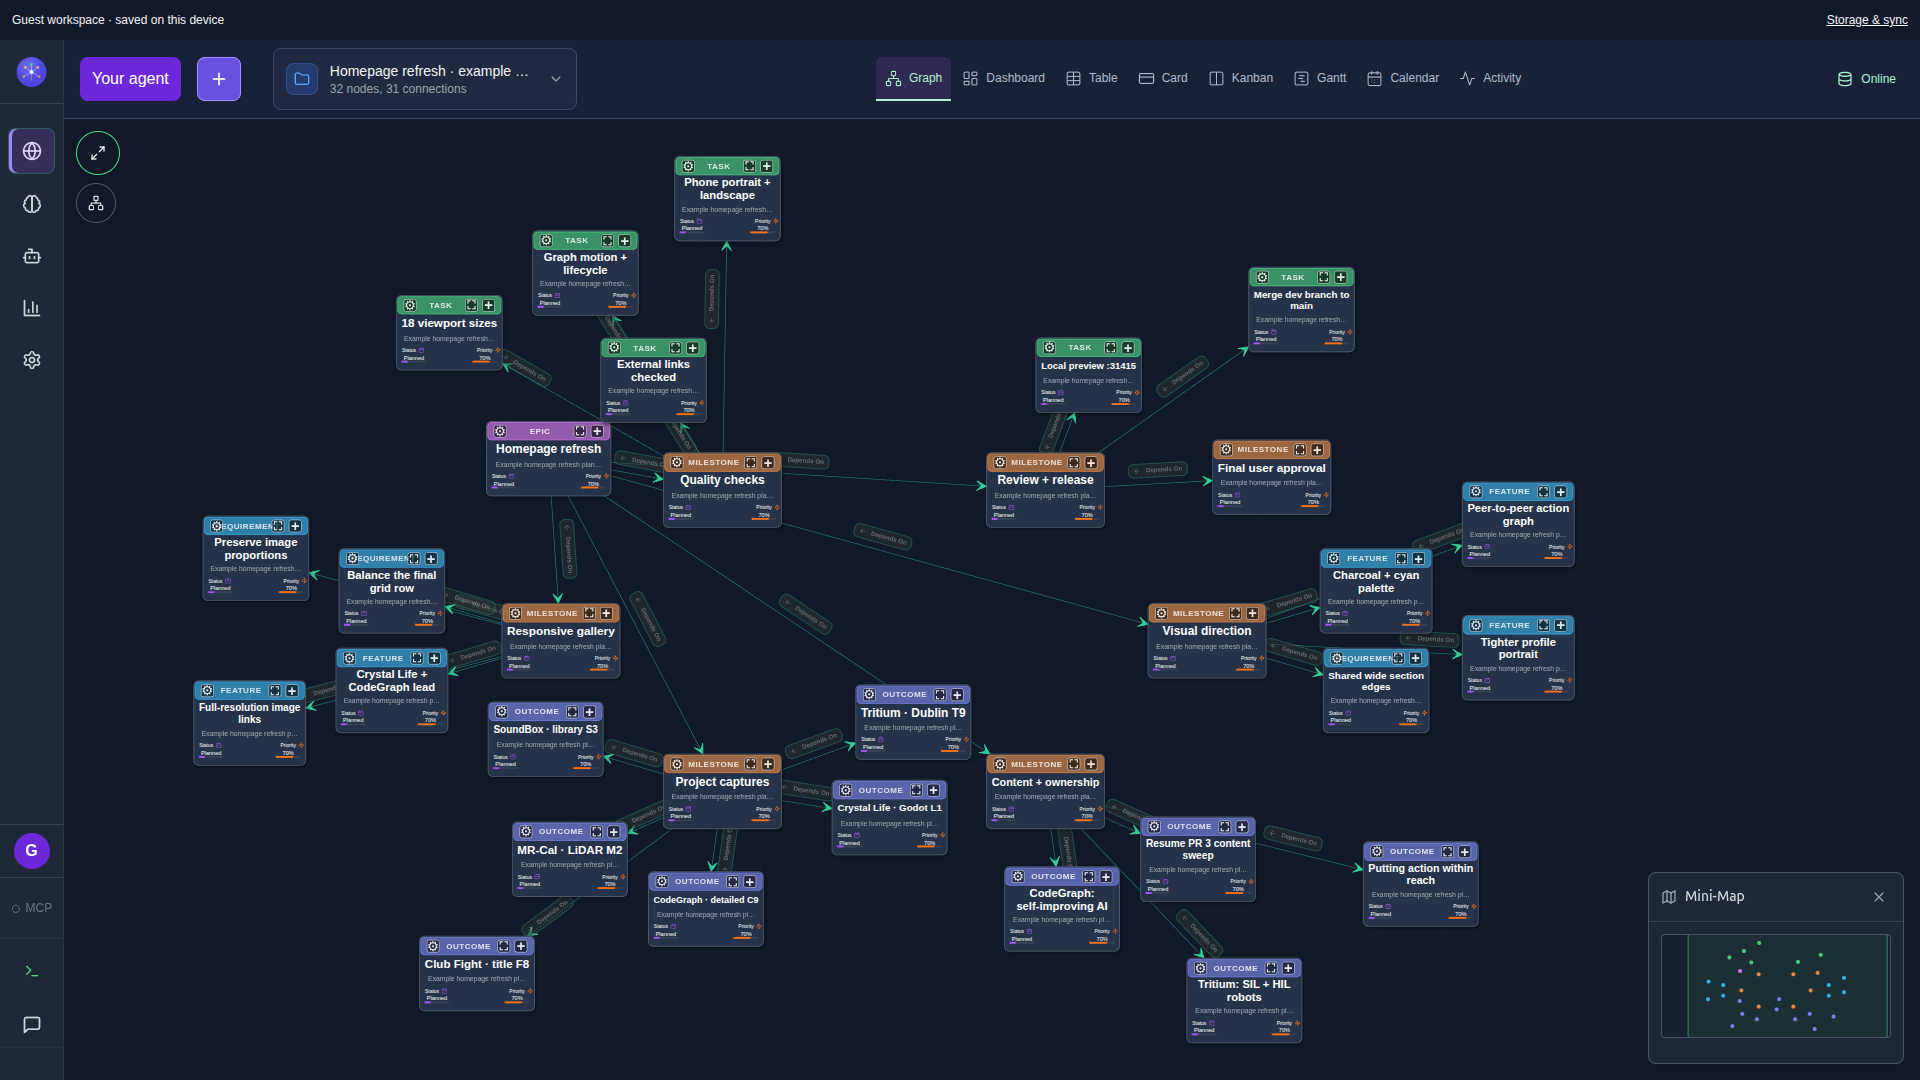The height and width of the screenshot is (1080, 1920).
Task: Switch to the Dashboard tab
Action: pyautogui.click(x=1004, y=78)
